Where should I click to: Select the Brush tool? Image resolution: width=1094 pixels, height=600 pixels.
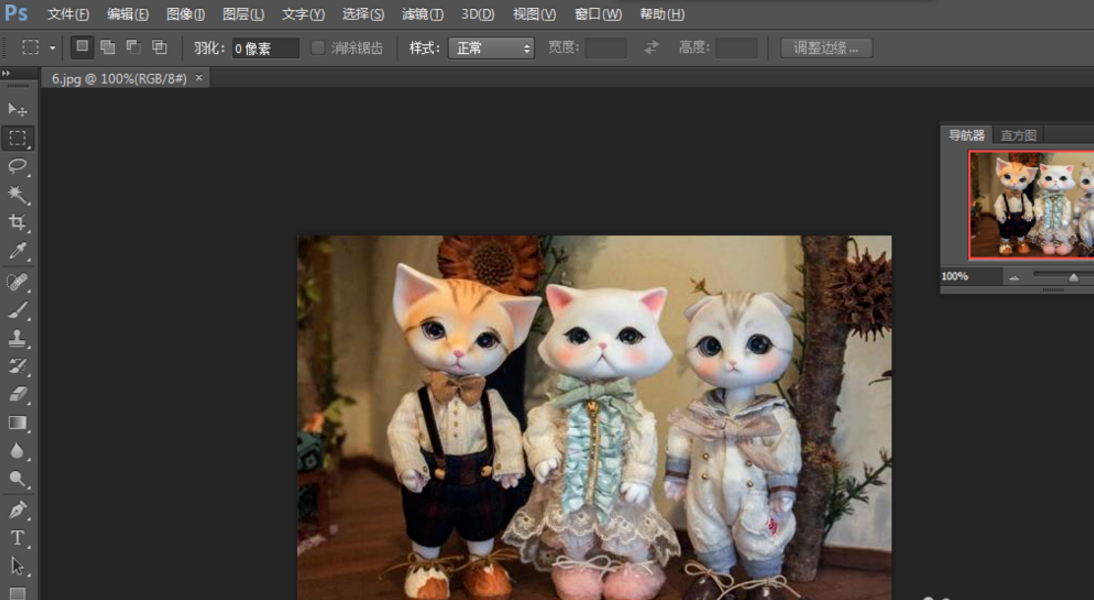click(17, 310)
